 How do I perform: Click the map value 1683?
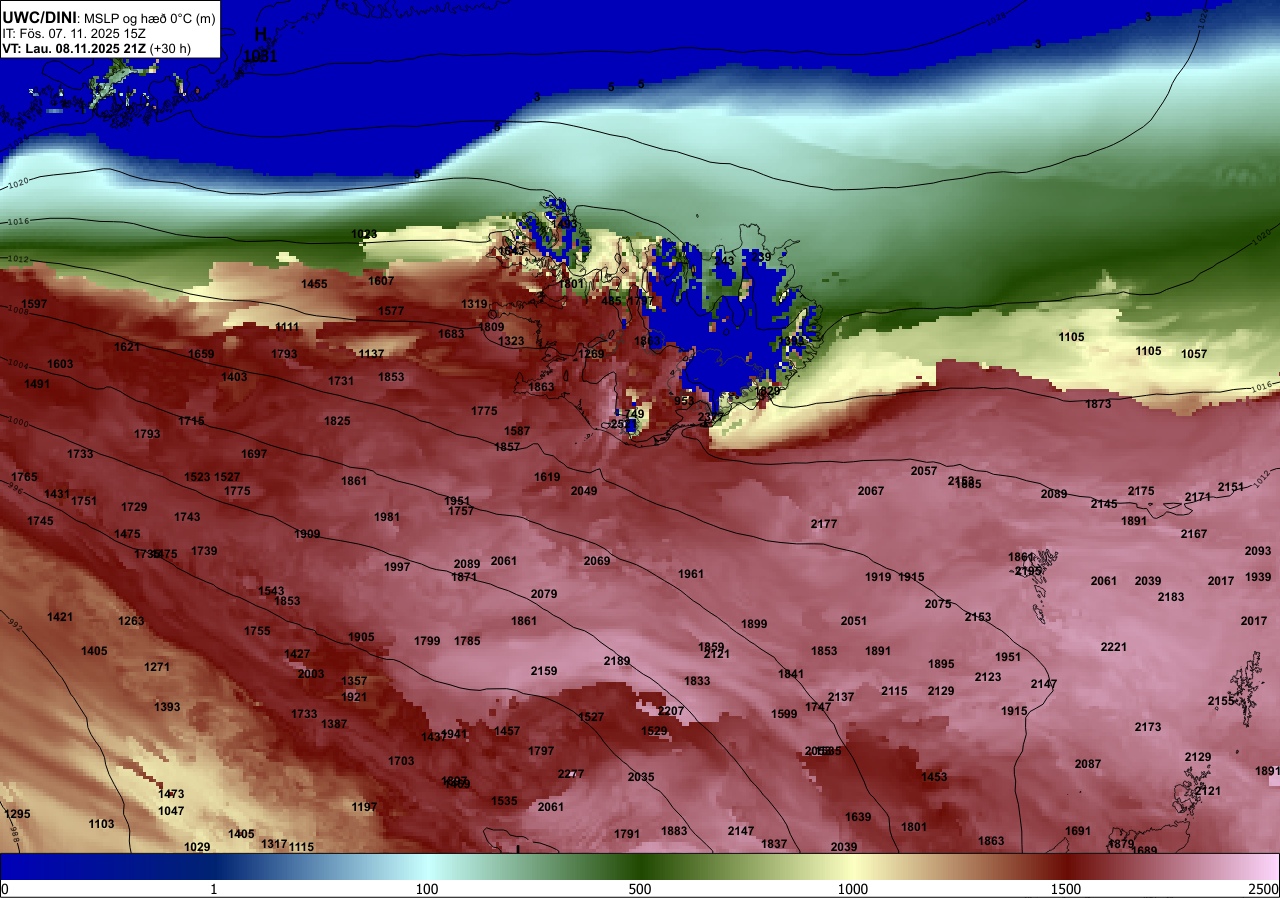451,334
